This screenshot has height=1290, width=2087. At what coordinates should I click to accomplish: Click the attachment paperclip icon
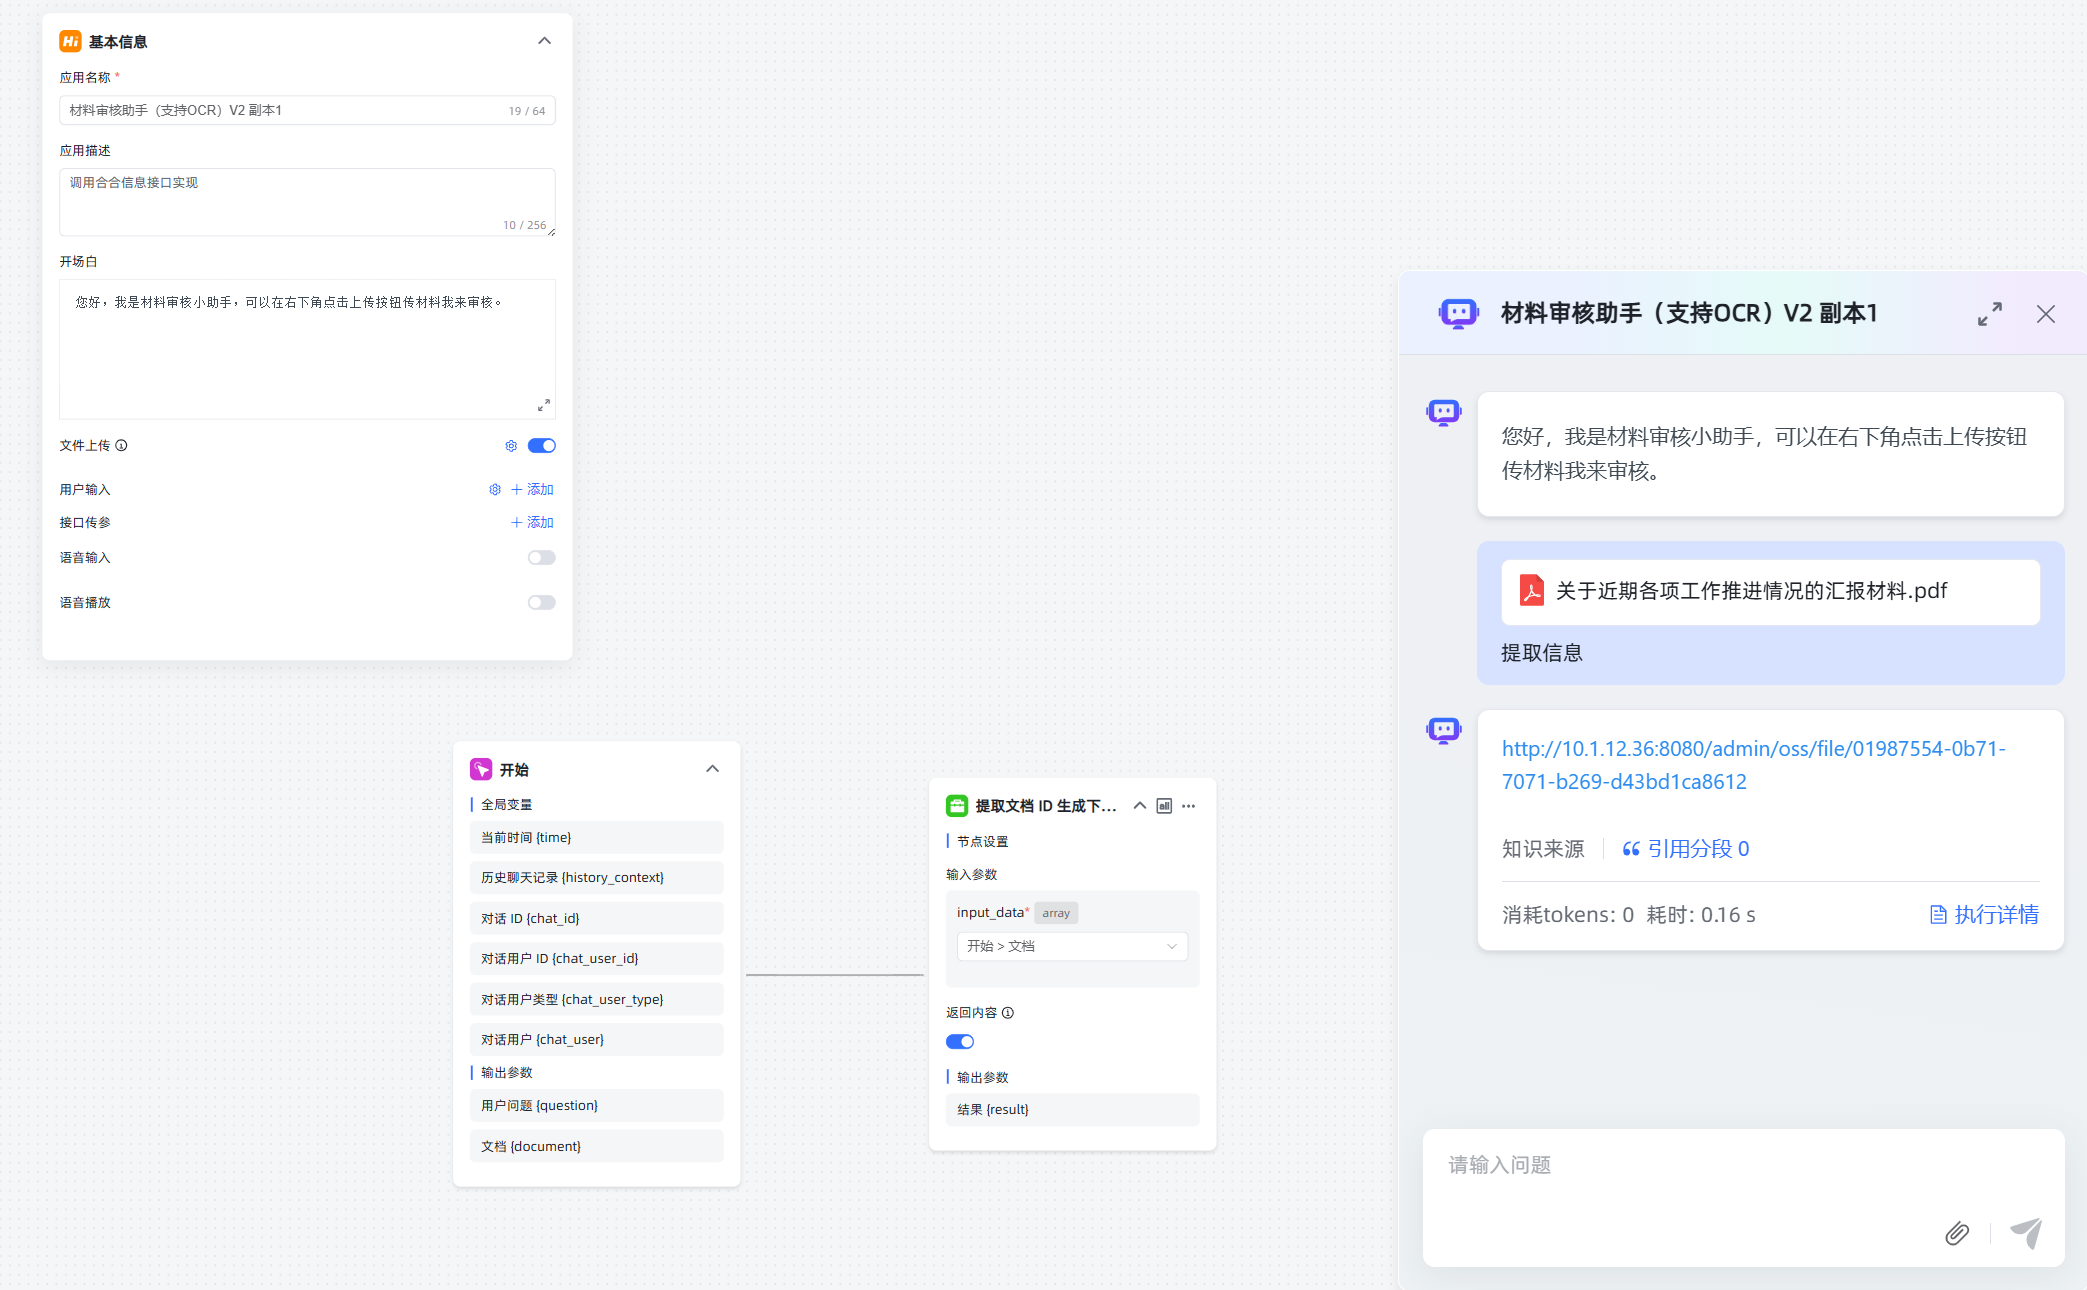click(1957, 1233)
